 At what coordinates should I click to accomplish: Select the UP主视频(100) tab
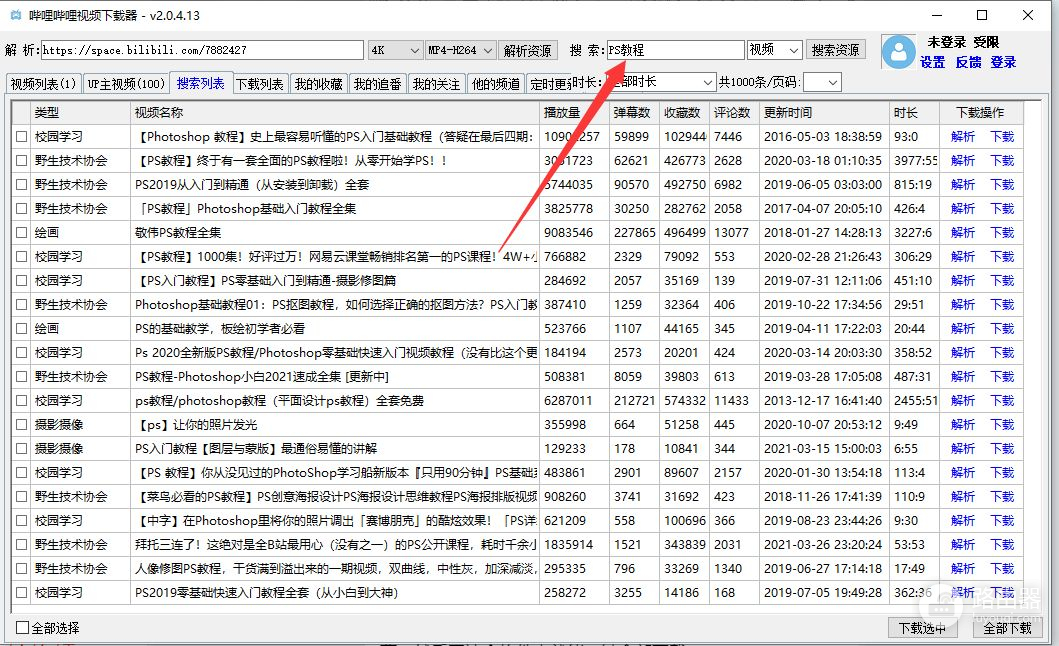click(125, 84)
